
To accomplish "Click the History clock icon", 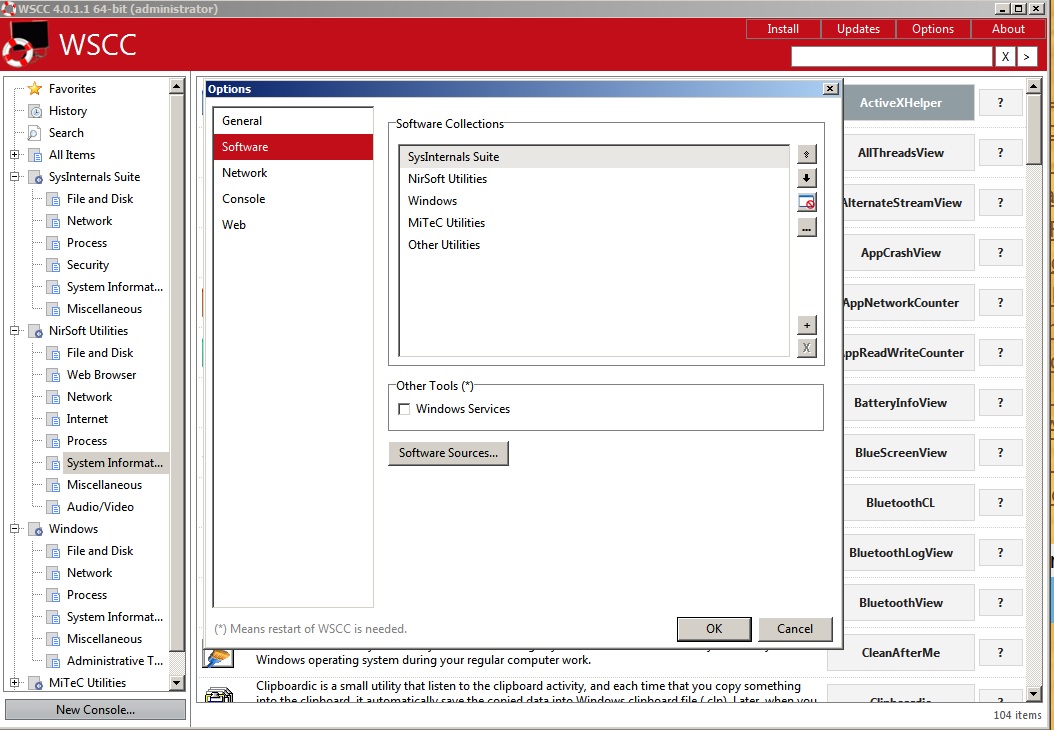I will click(35, 111).
